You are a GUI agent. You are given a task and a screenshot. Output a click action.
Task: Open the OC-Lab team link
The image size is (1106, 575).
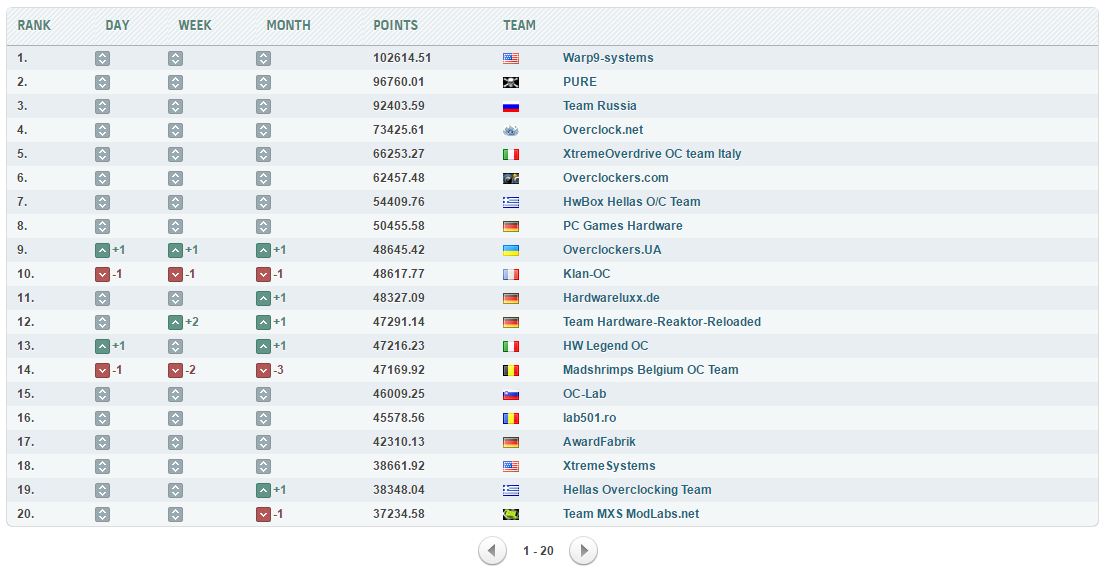pos(585,394)
